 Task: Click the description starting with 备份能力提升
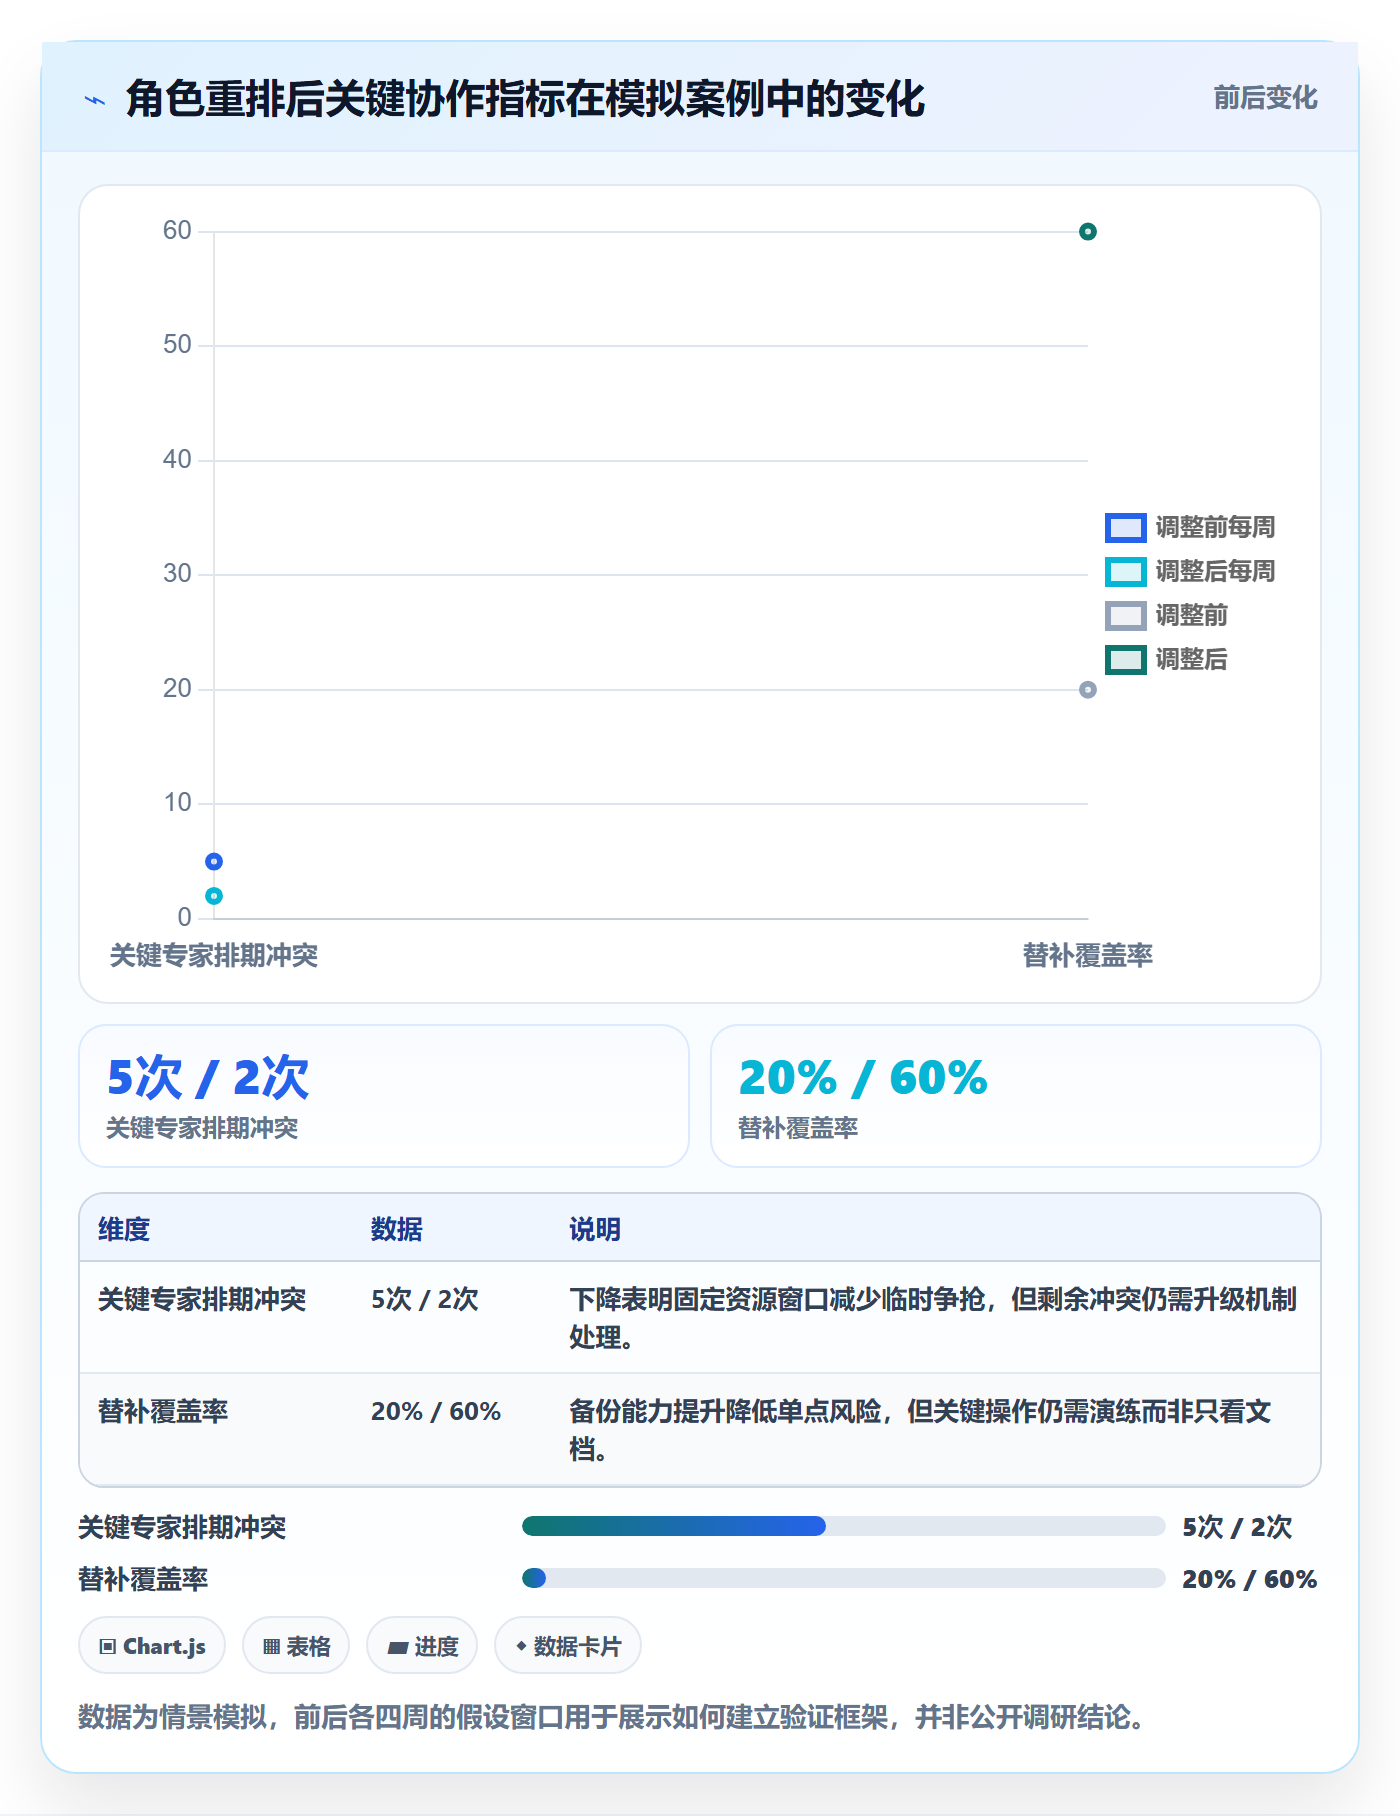(920, 1430)
